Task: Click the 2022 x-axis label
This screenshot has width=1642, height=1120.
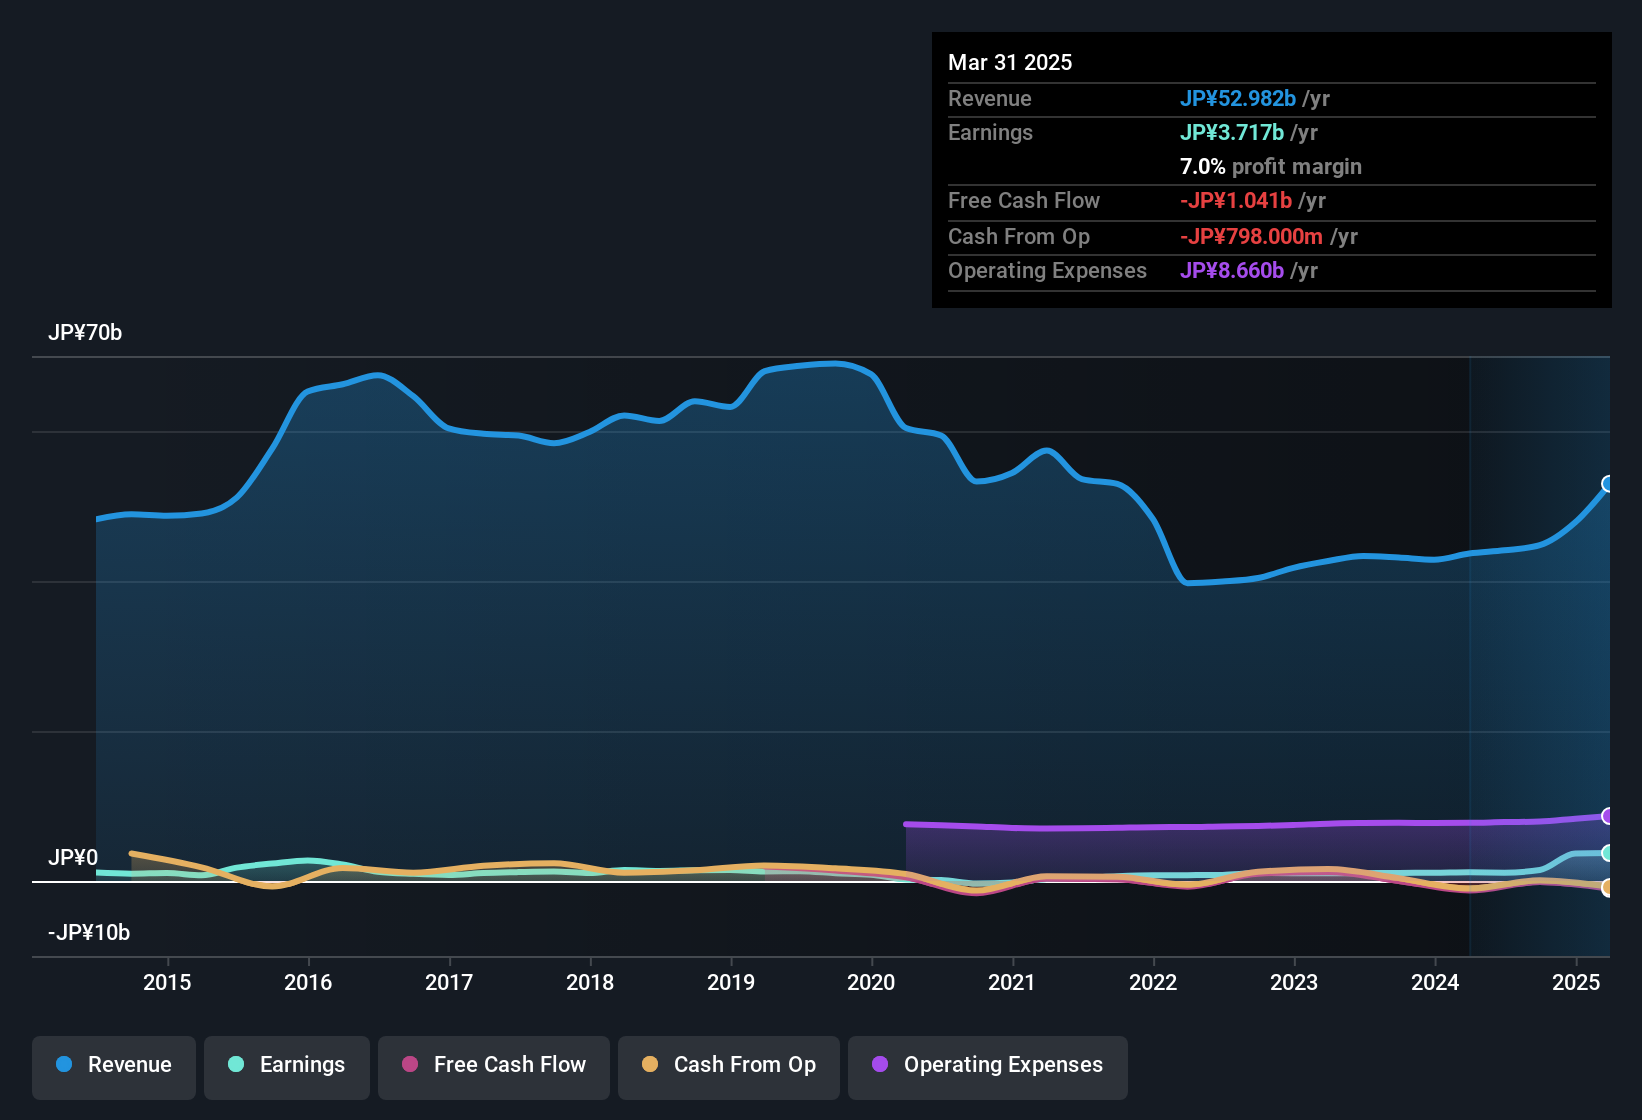Action: (1153, 982)
